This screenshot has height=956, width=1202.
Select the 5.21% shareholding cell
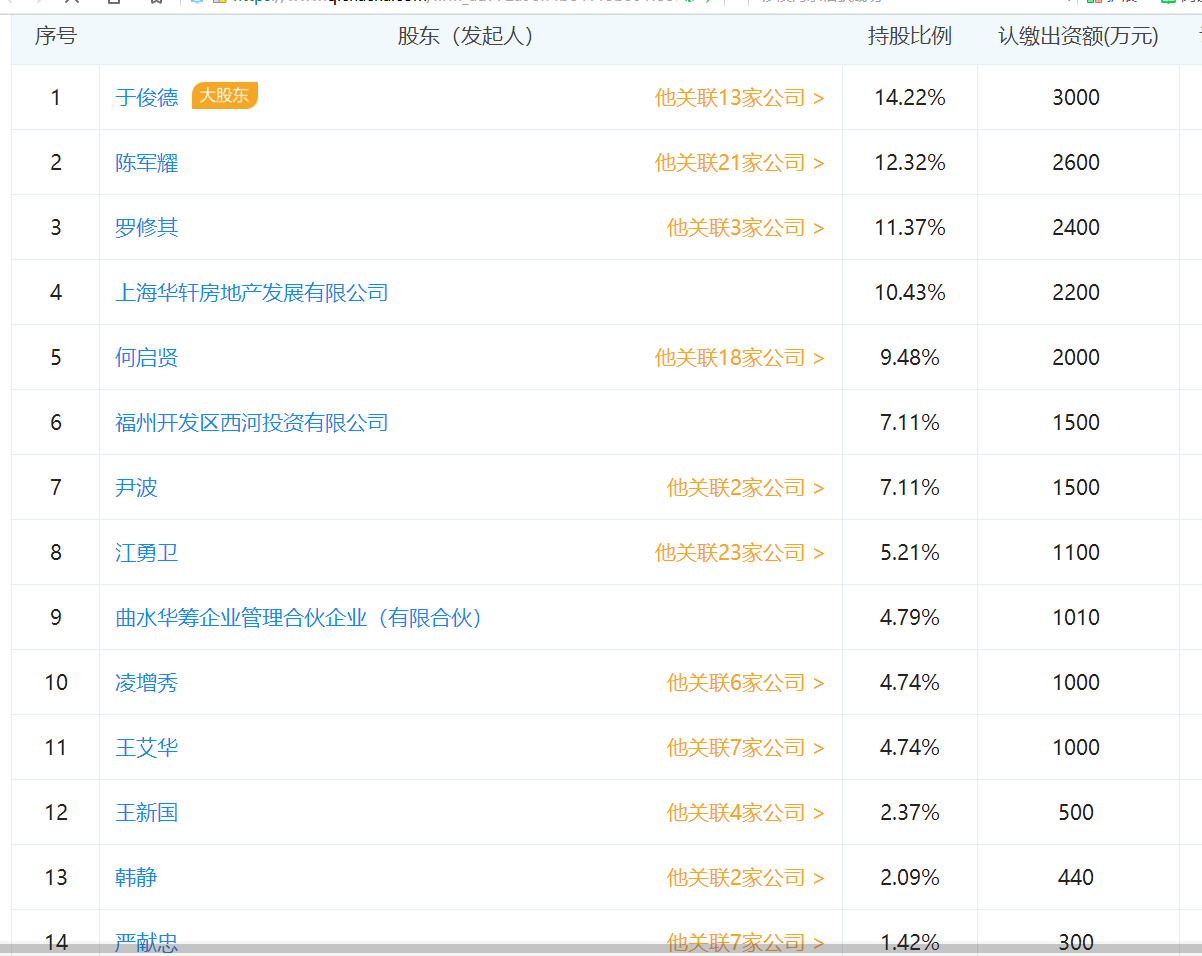click(x=910, y=552)
